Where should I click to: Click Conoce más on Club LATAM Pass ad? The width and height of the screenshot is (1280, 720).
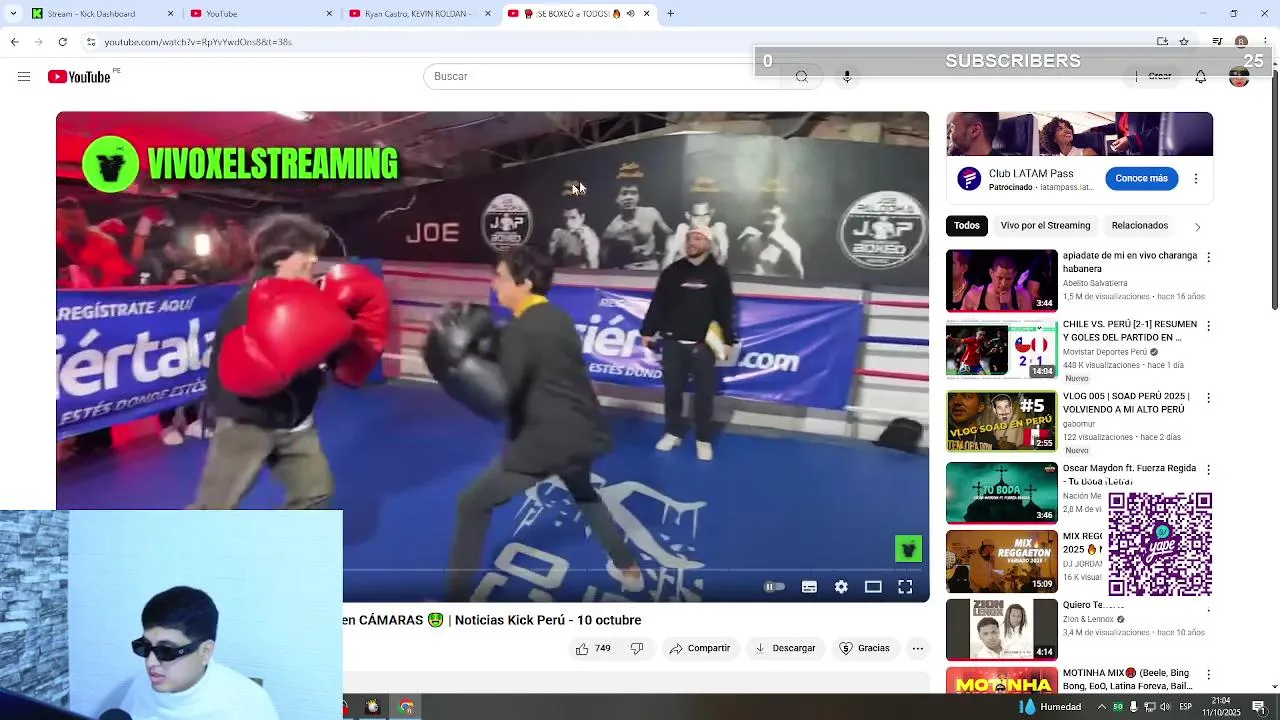tap(1141, 179)
